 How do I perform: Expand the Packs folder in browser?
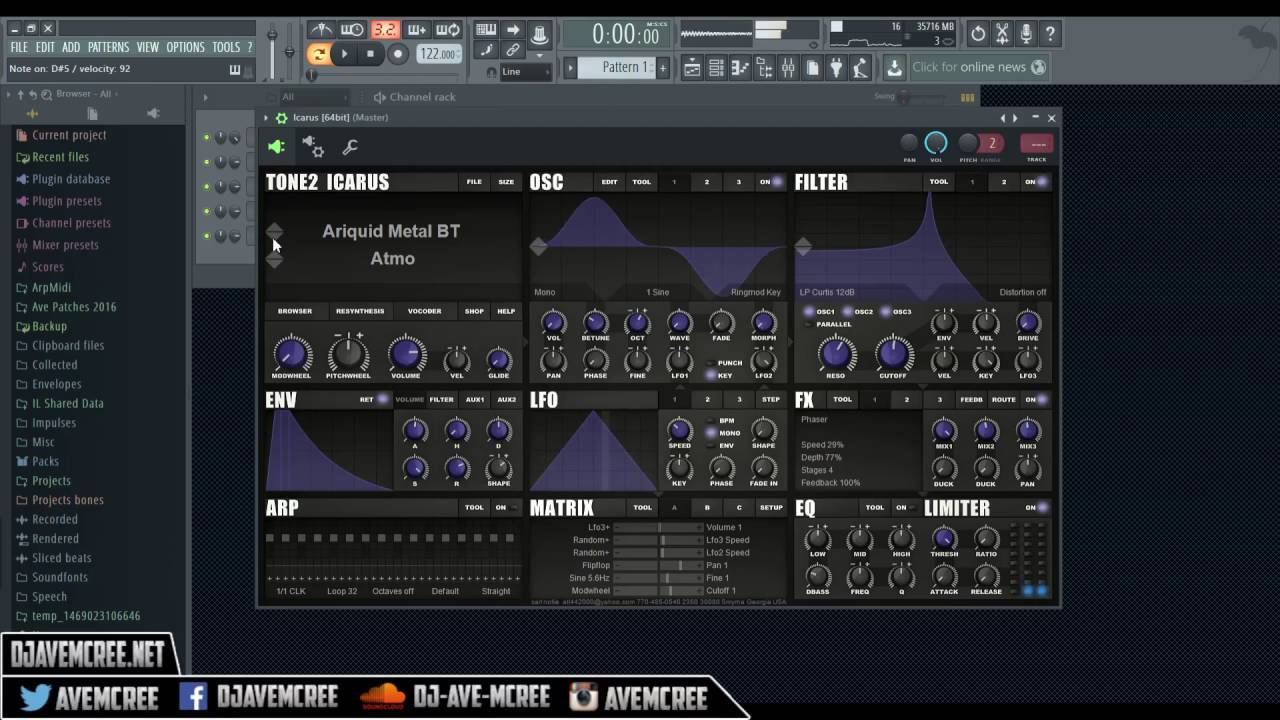[x=45, y=461]
